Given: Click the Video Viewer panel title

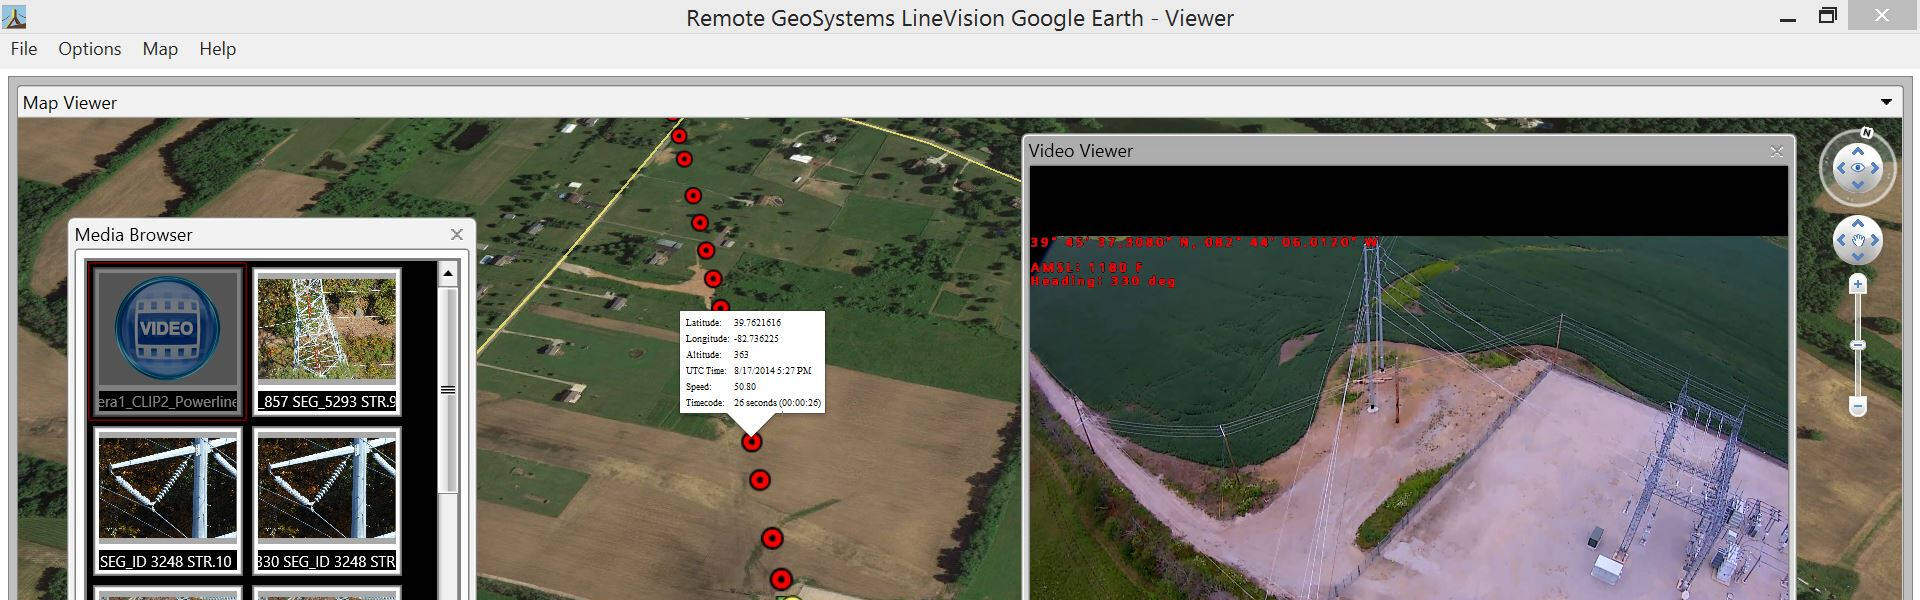Looking at the screenshot, I should pyautogui.click(x=1080, y=151).
